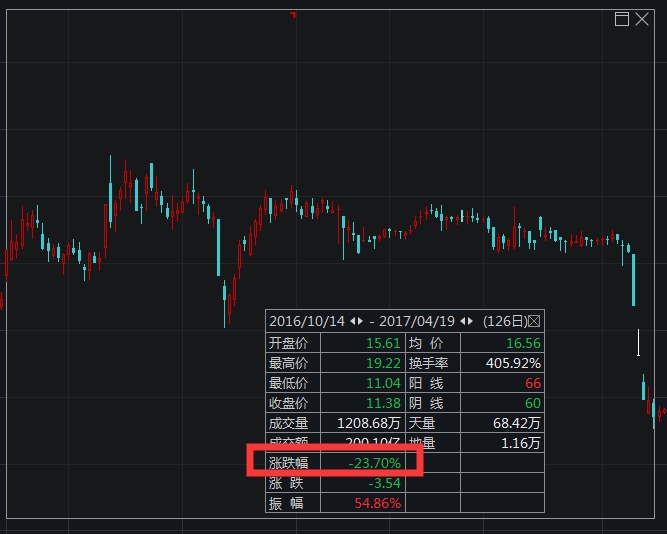Click the 最高价 value 19.22

[x=383, y=363]
